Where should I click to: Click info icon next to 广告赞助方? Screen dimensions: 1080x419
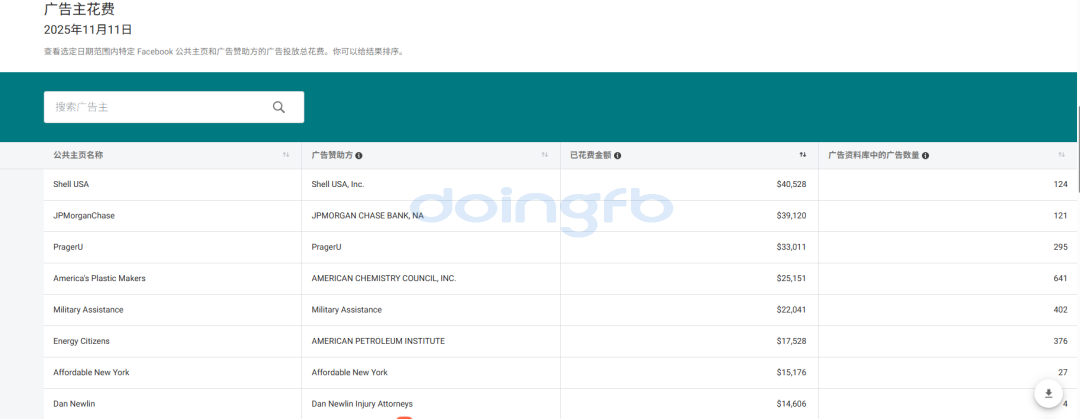pos(359,156)
